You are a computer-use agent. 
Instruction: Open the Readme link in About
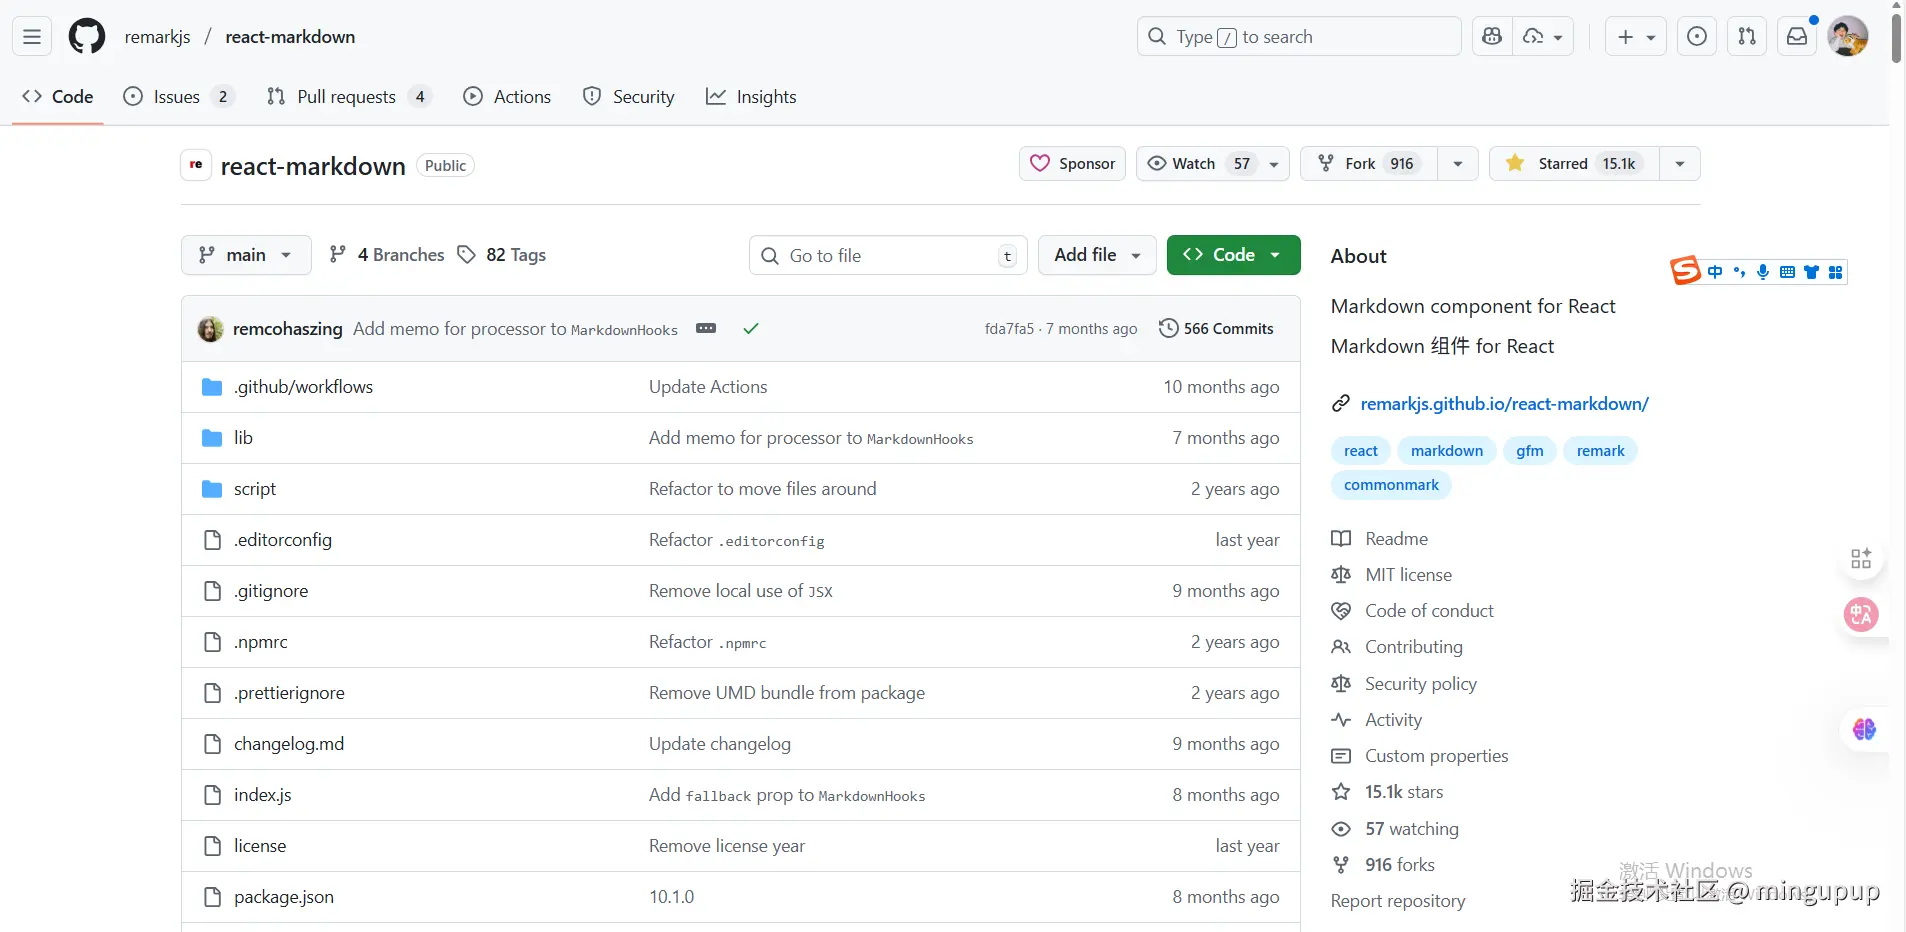point(1396,539)
